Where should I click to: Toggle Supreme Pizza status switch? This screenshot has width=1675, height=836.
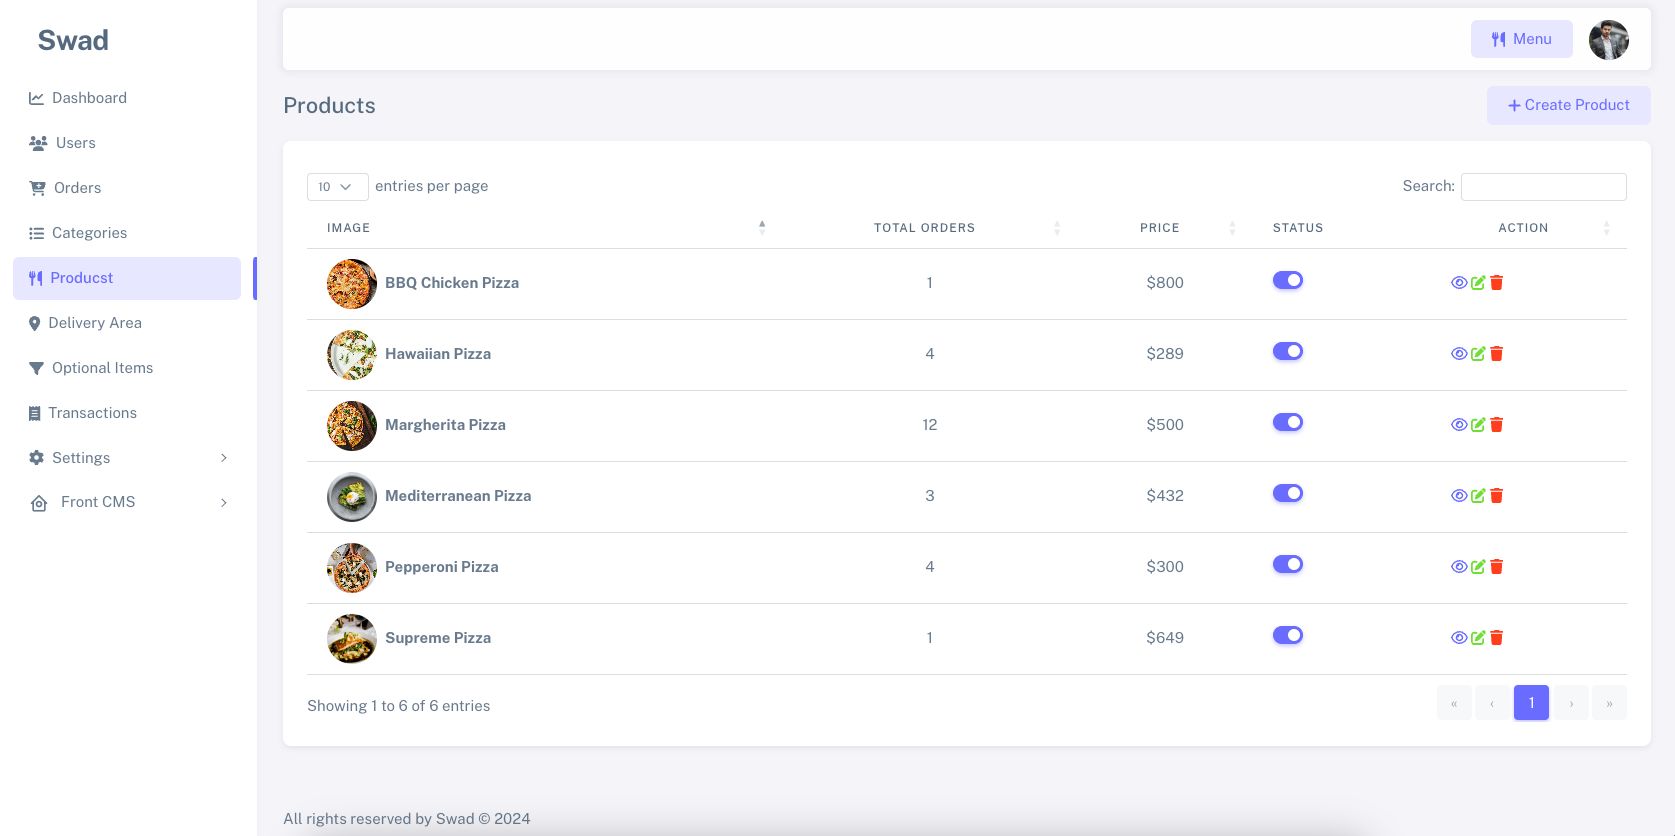point(1288,636)
